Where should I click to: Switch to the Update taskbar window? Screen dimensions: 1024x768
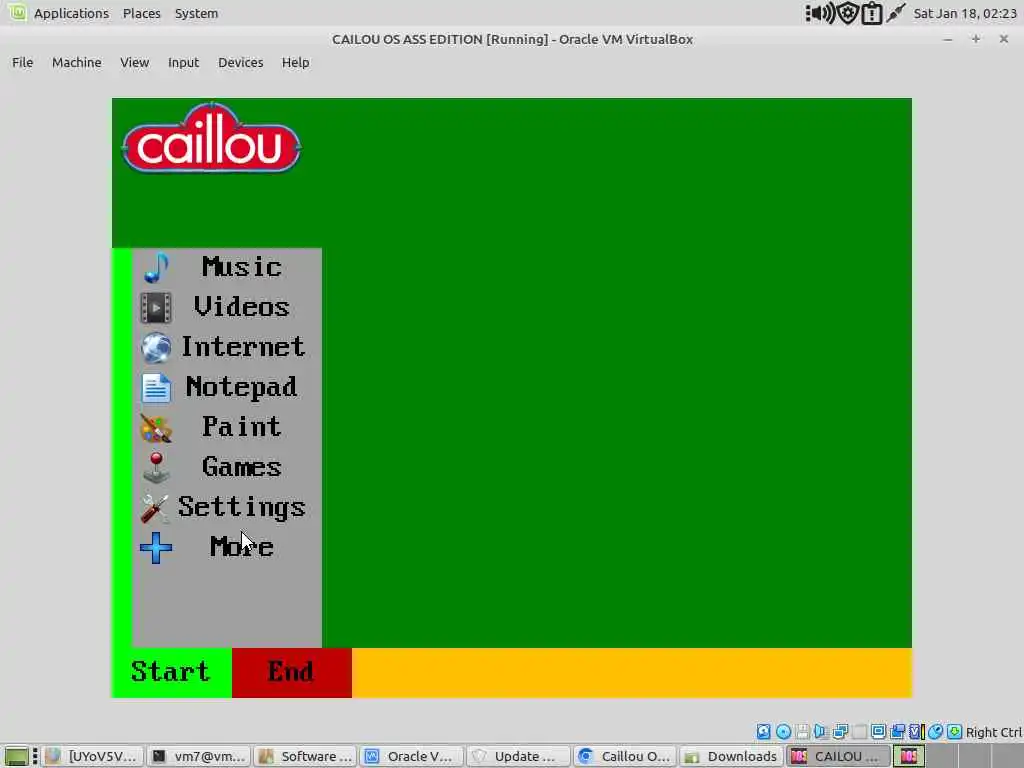click(x=519, y=756)
